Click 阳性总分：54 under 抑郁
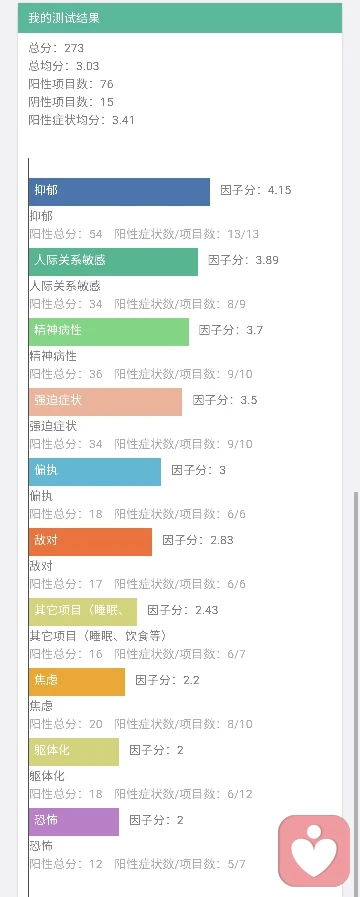This screenshot has height=897, width=360. pos(66,234)
